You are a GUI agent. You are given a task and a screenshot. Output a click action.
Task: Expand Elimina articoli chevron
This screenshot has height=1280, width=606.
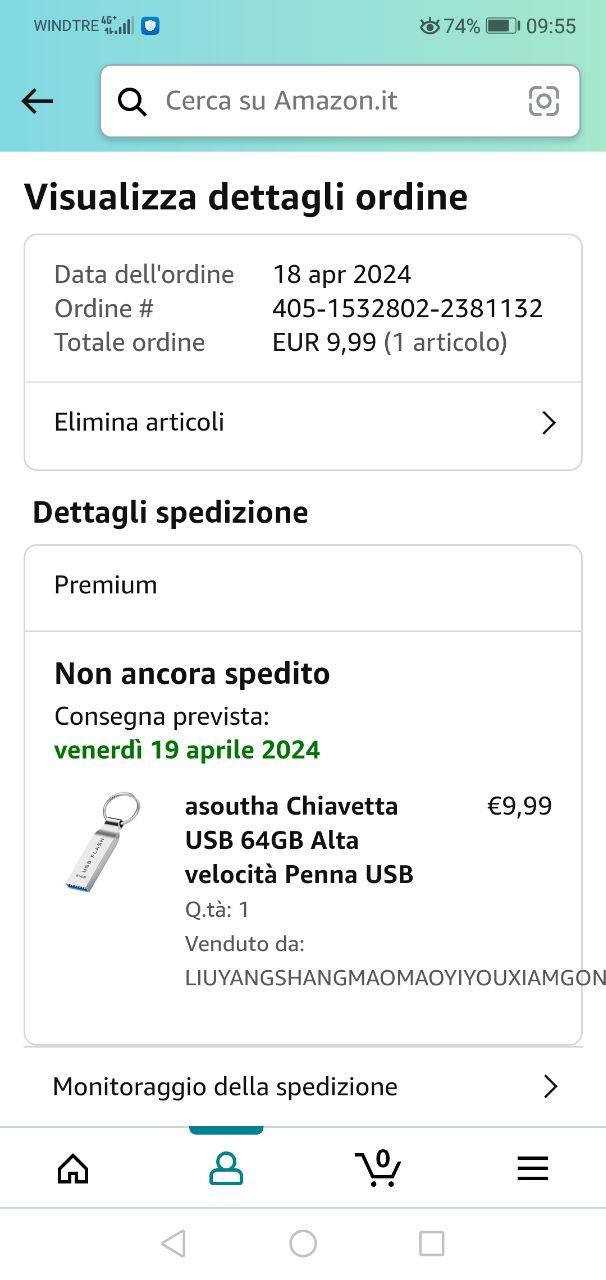click(x=548, y=423)
